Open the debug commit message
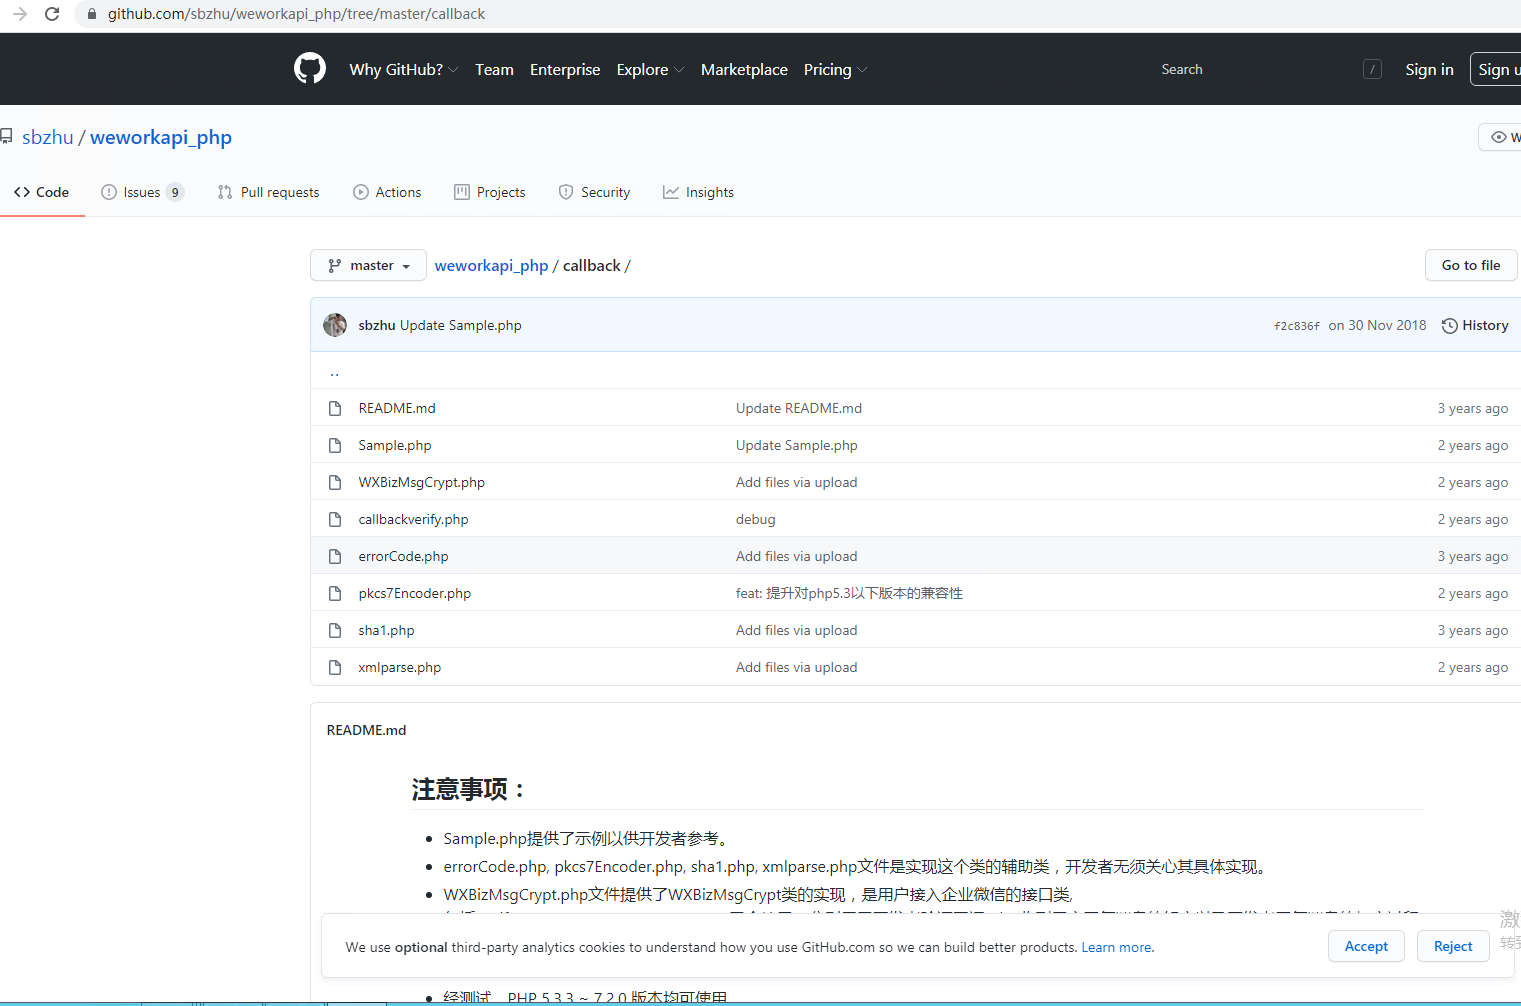 [x=756, y=519]
